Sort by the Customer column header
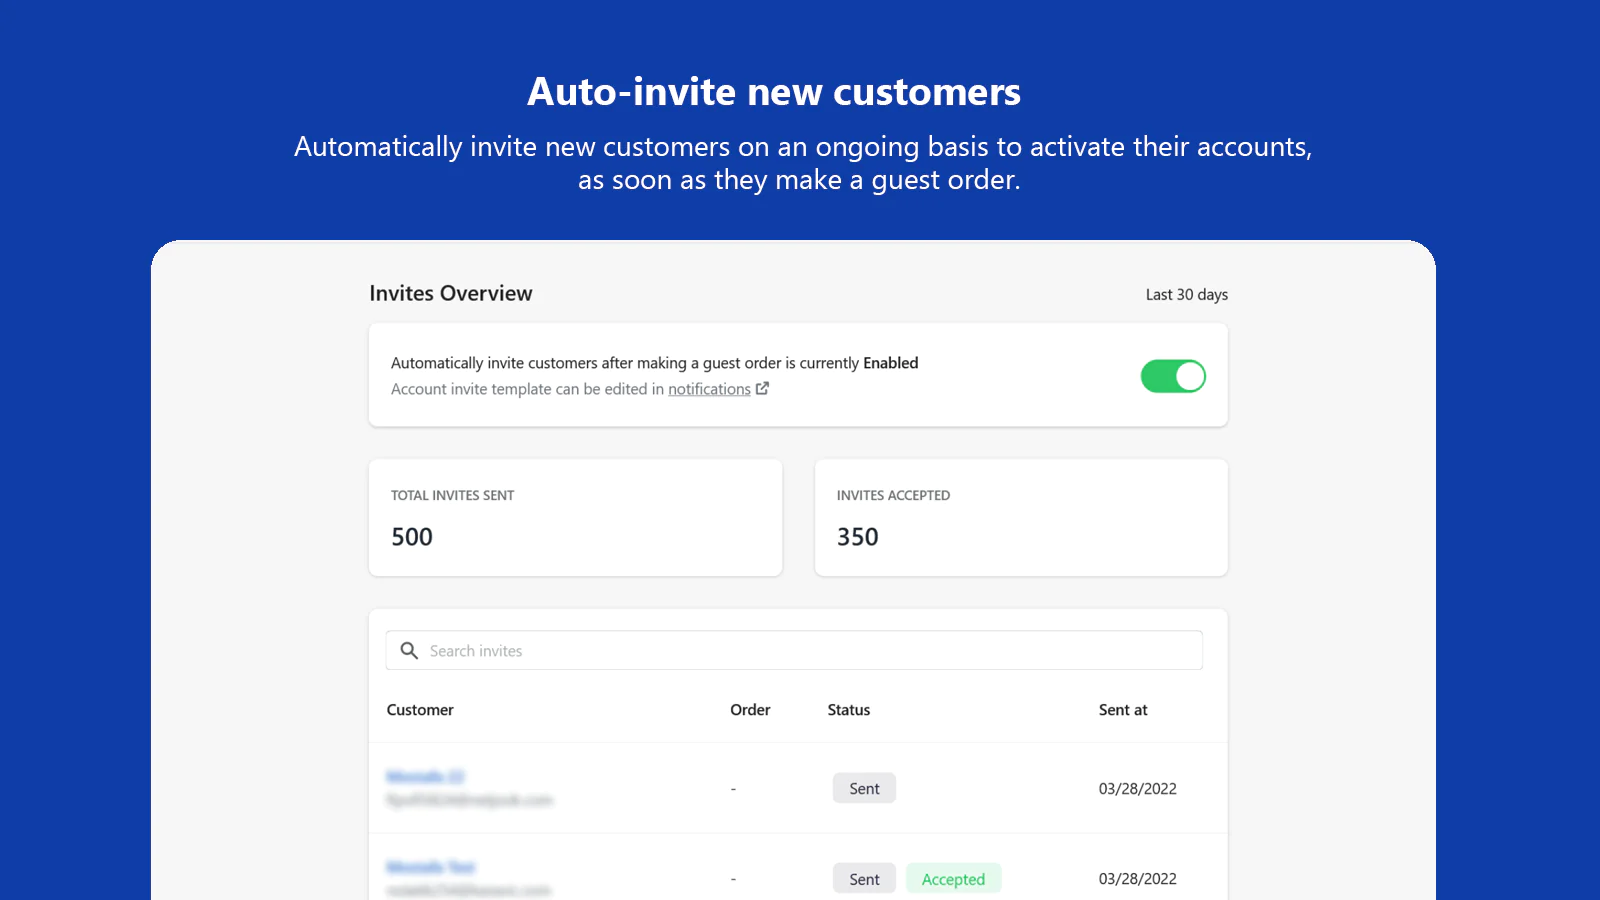 pyautogui.click(x=420, y=710)
